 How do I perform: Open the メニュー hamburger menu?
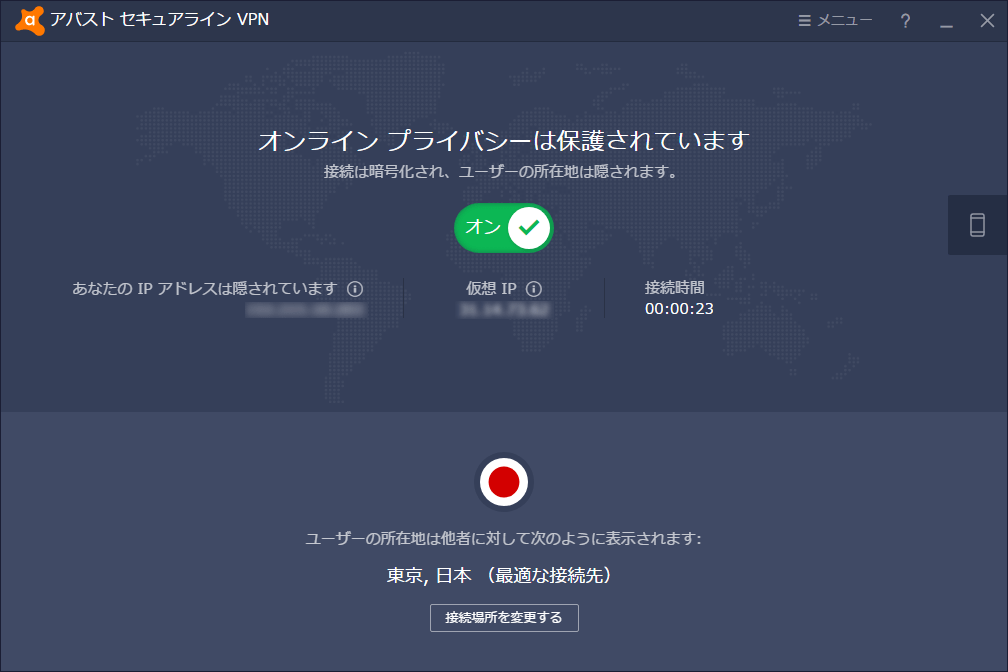tap(835, 21)
